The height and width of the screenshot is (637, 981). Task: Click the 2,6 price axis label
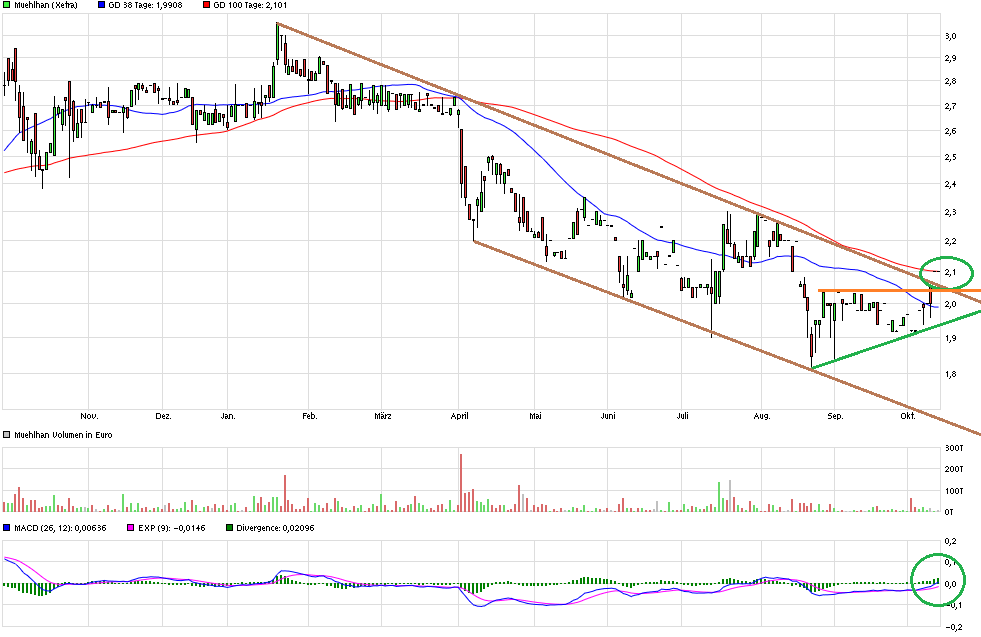951,131
